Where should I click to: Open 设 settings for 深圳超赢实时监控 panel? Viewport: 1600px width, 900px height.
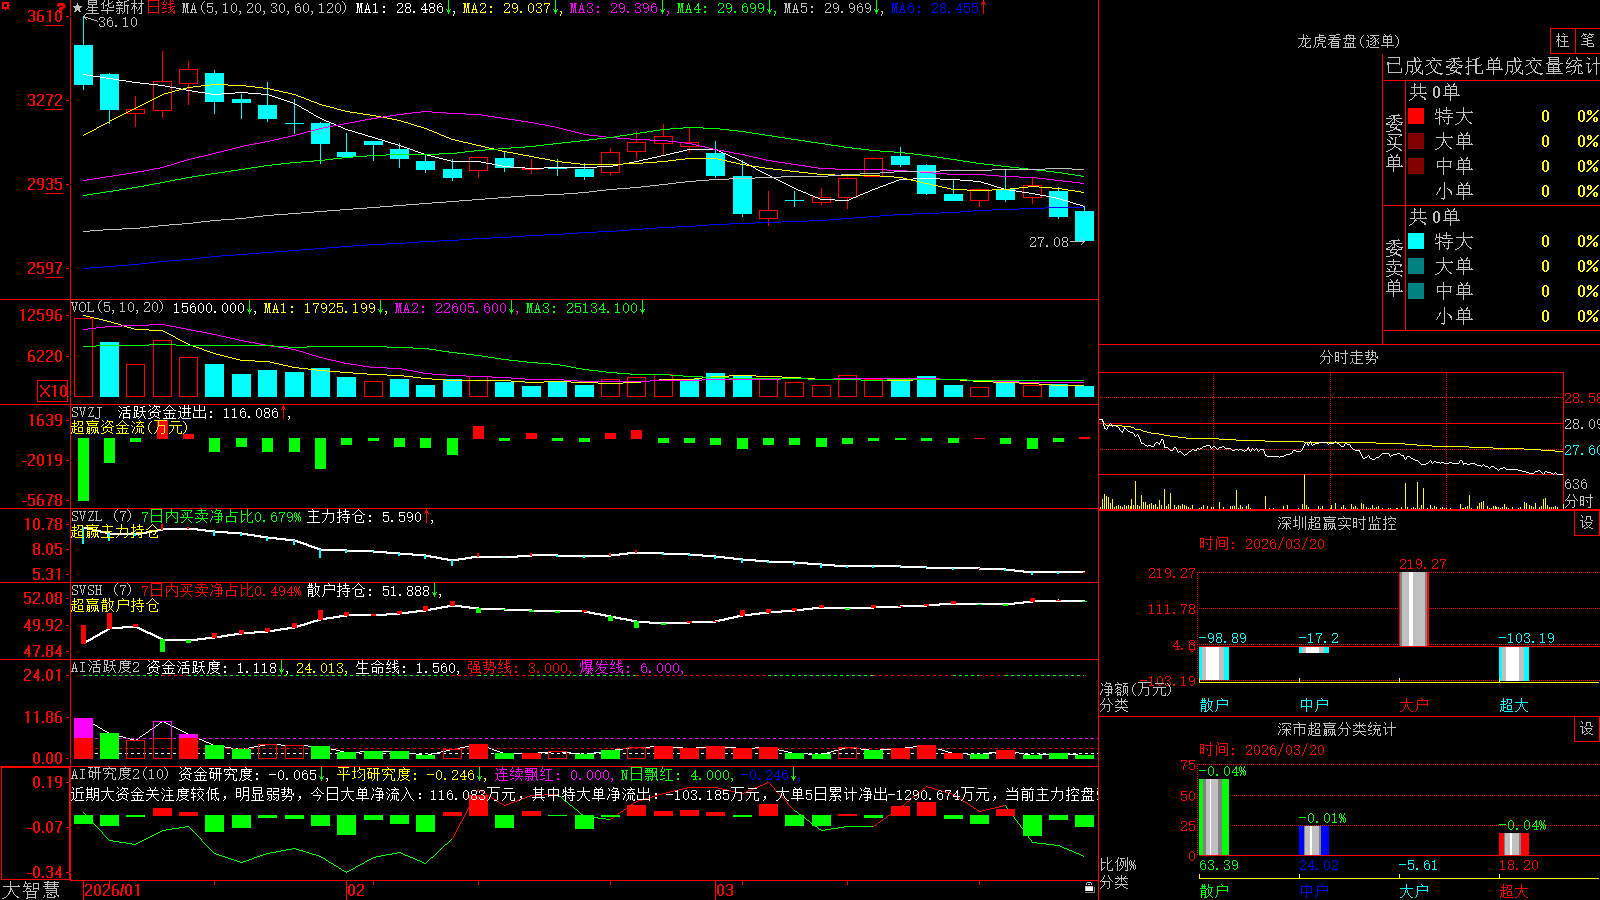pyautogui.click(x=1587, y=523)
